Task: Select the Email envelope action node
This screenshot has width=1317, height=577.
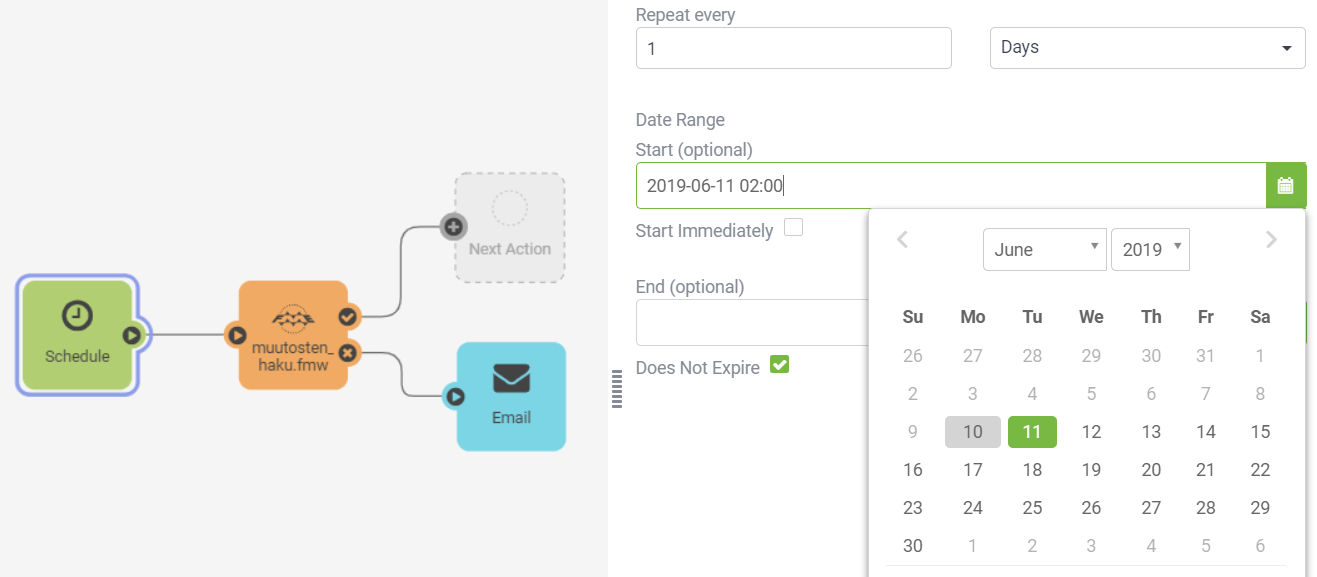Action: 511,397
